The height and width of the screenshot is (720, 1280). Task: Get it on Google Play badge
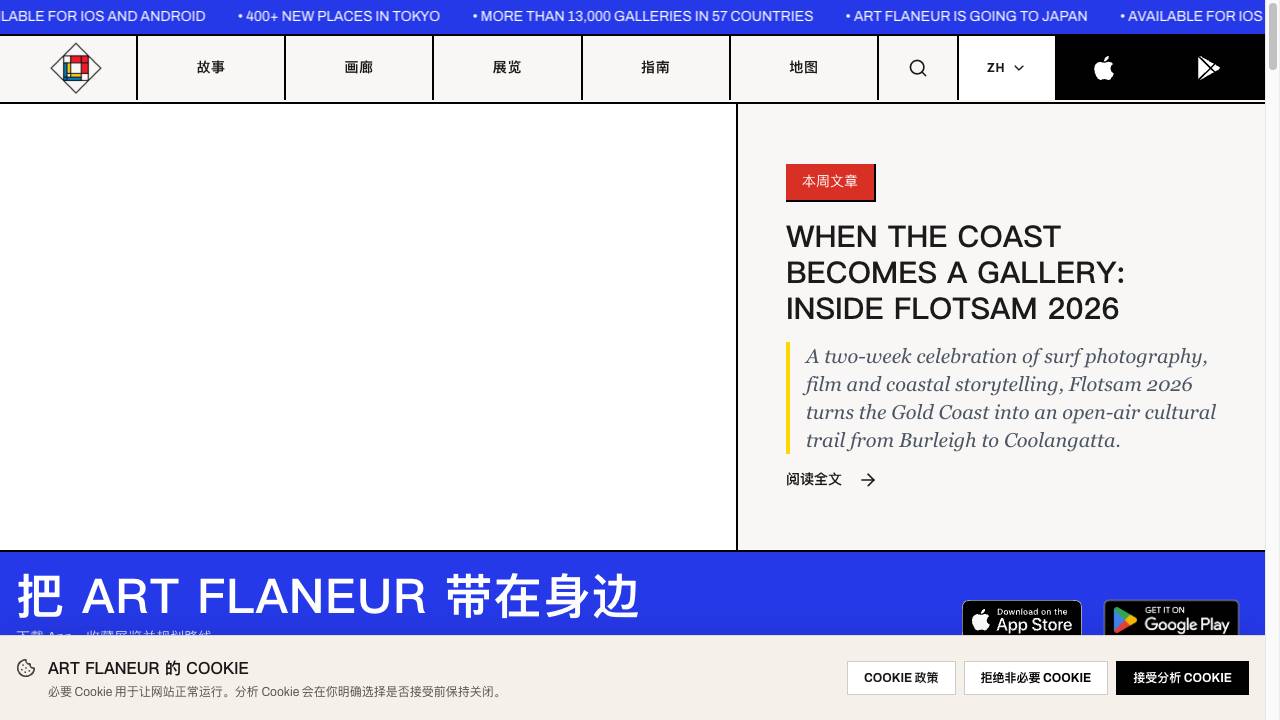pyautogui.click(x=1171, y=620)
